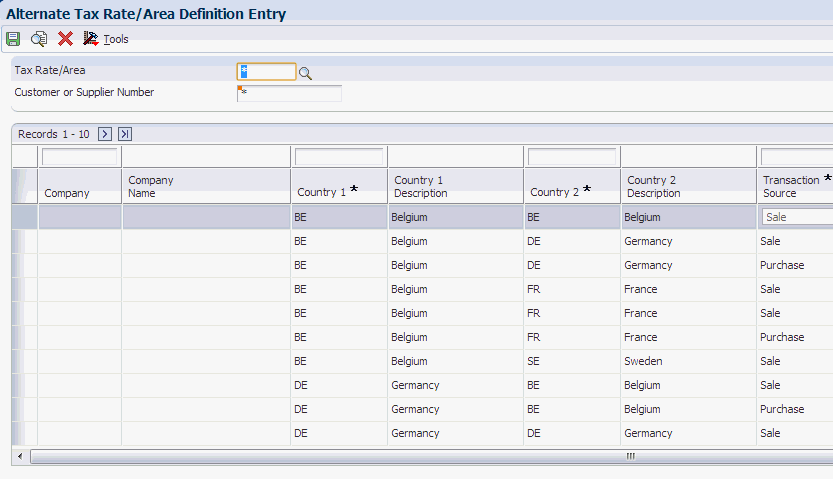Click the Tax Rate/Area input field
Image resolution: width=833 pixels, height=479 pixels.
point(266,72)
